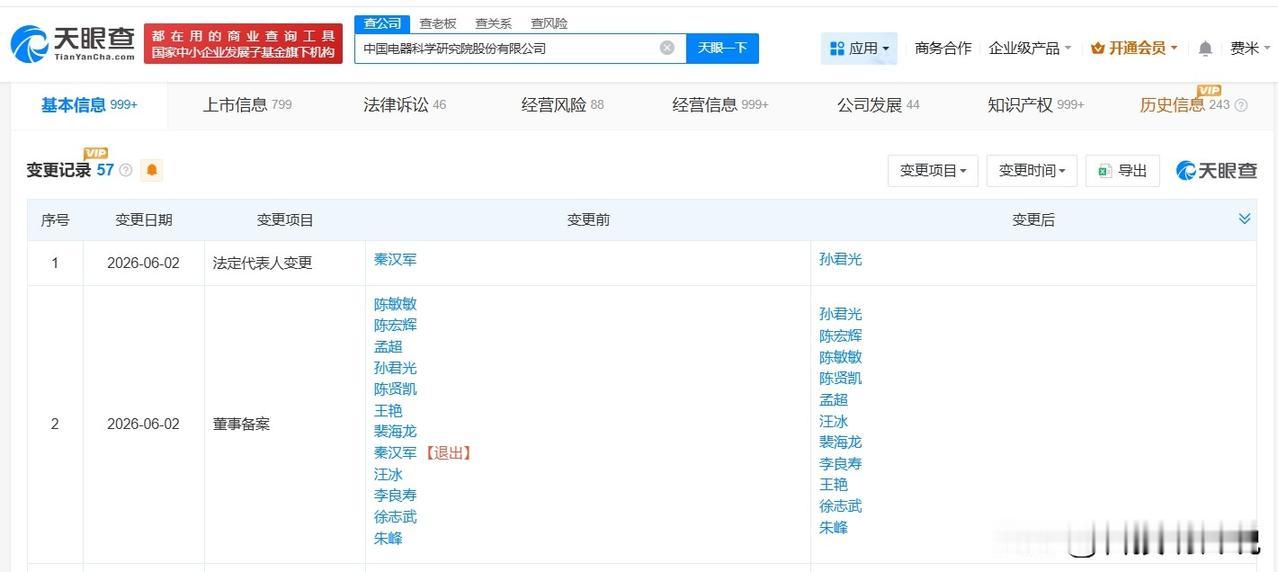Viewport: 1278px width, 572px height.
Task: Open 汪冰 link in 变更后 column
Action: pos(833,421)
